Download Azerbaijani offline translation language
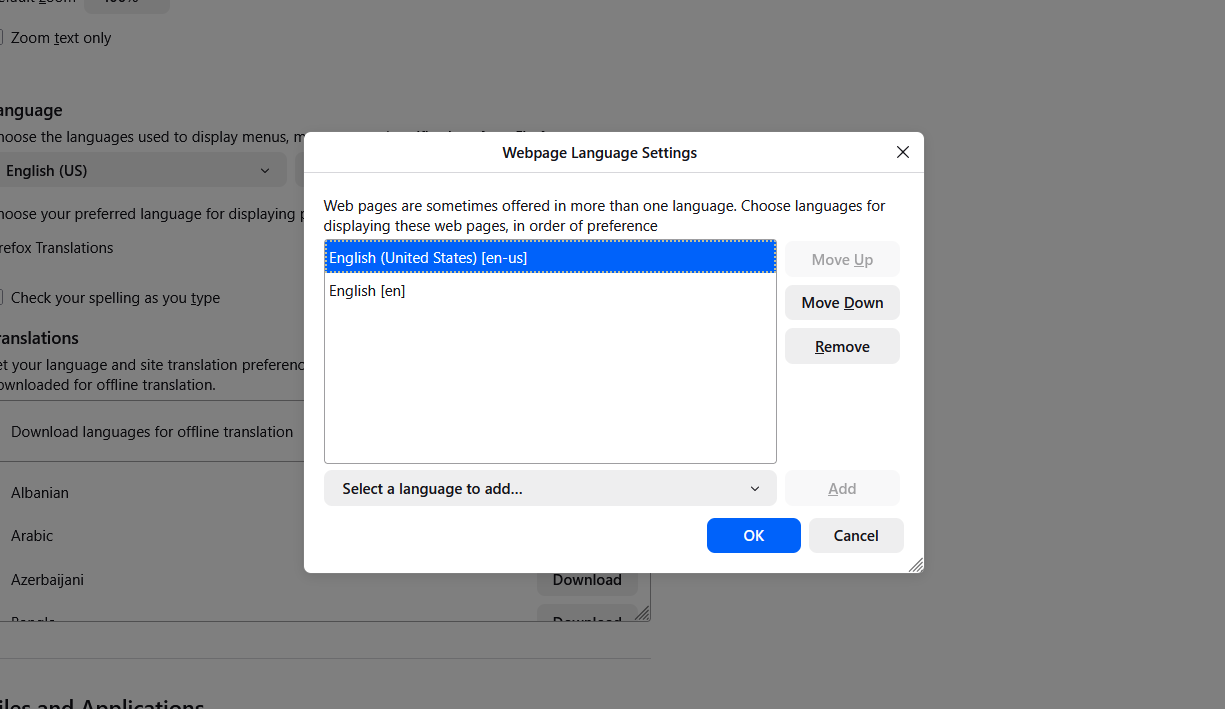This screenshot has width=1225, height=709. [x=587, y=580]
